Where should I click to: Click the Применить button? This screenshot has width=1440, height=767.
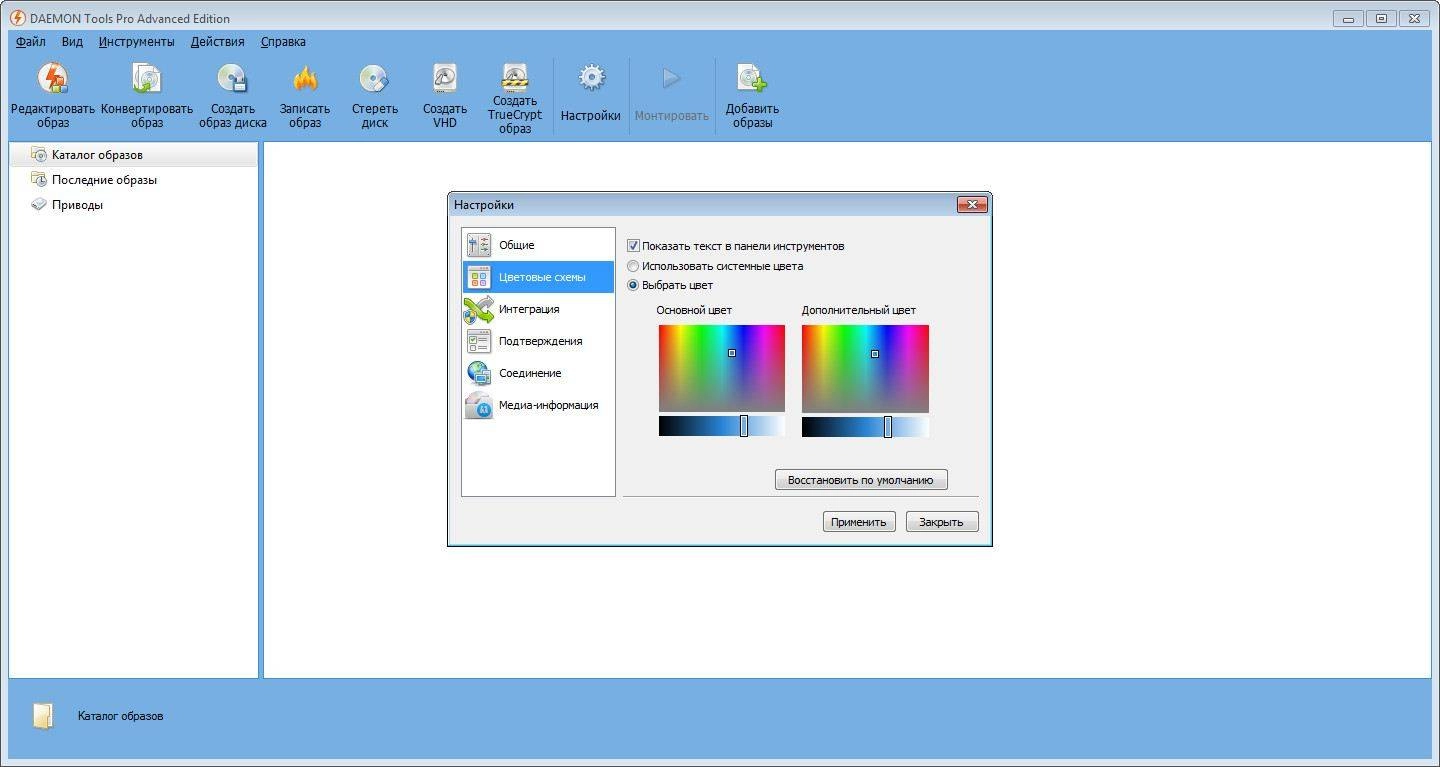[859, 522]
